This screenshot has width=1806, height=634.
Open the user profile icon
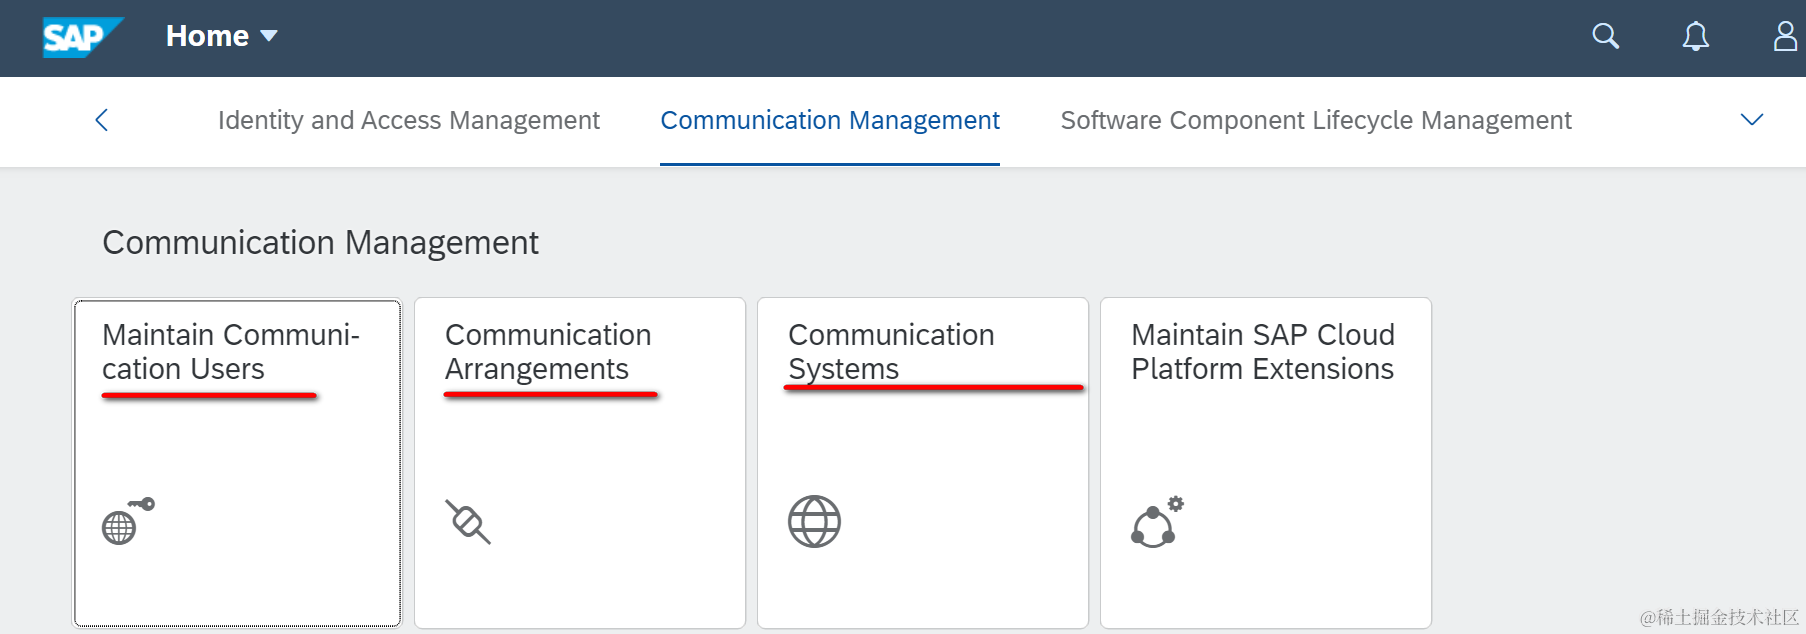pos(1784,36)
